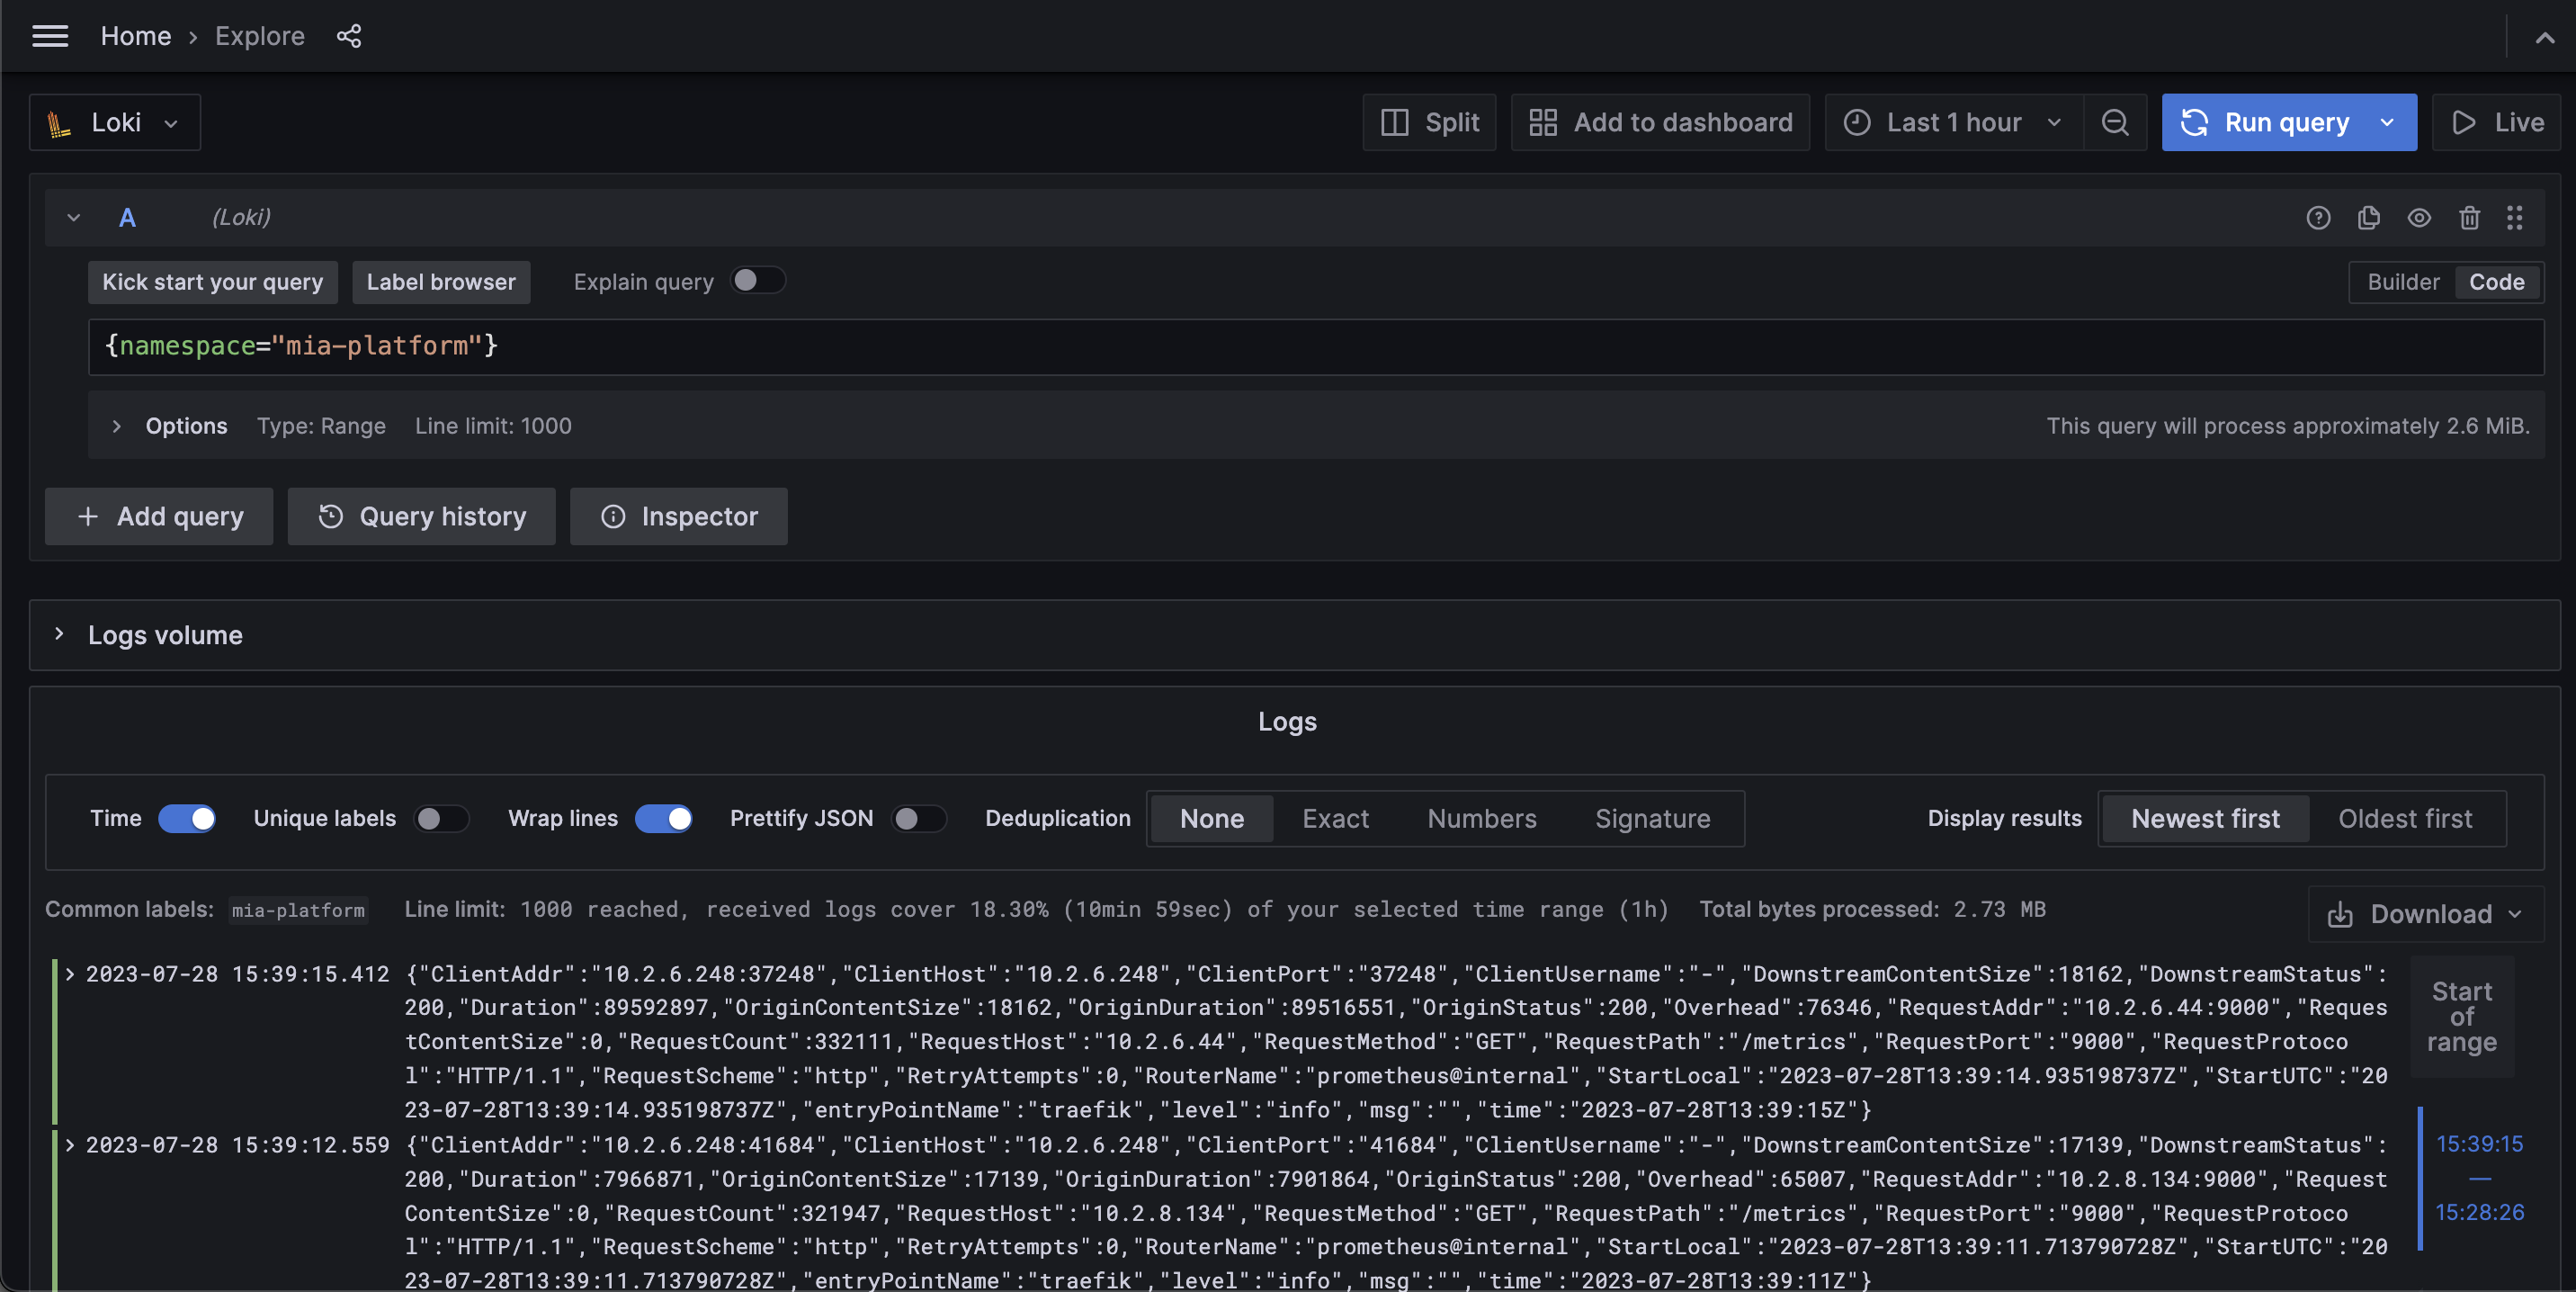Click the Run query button

click(2286, 122)
